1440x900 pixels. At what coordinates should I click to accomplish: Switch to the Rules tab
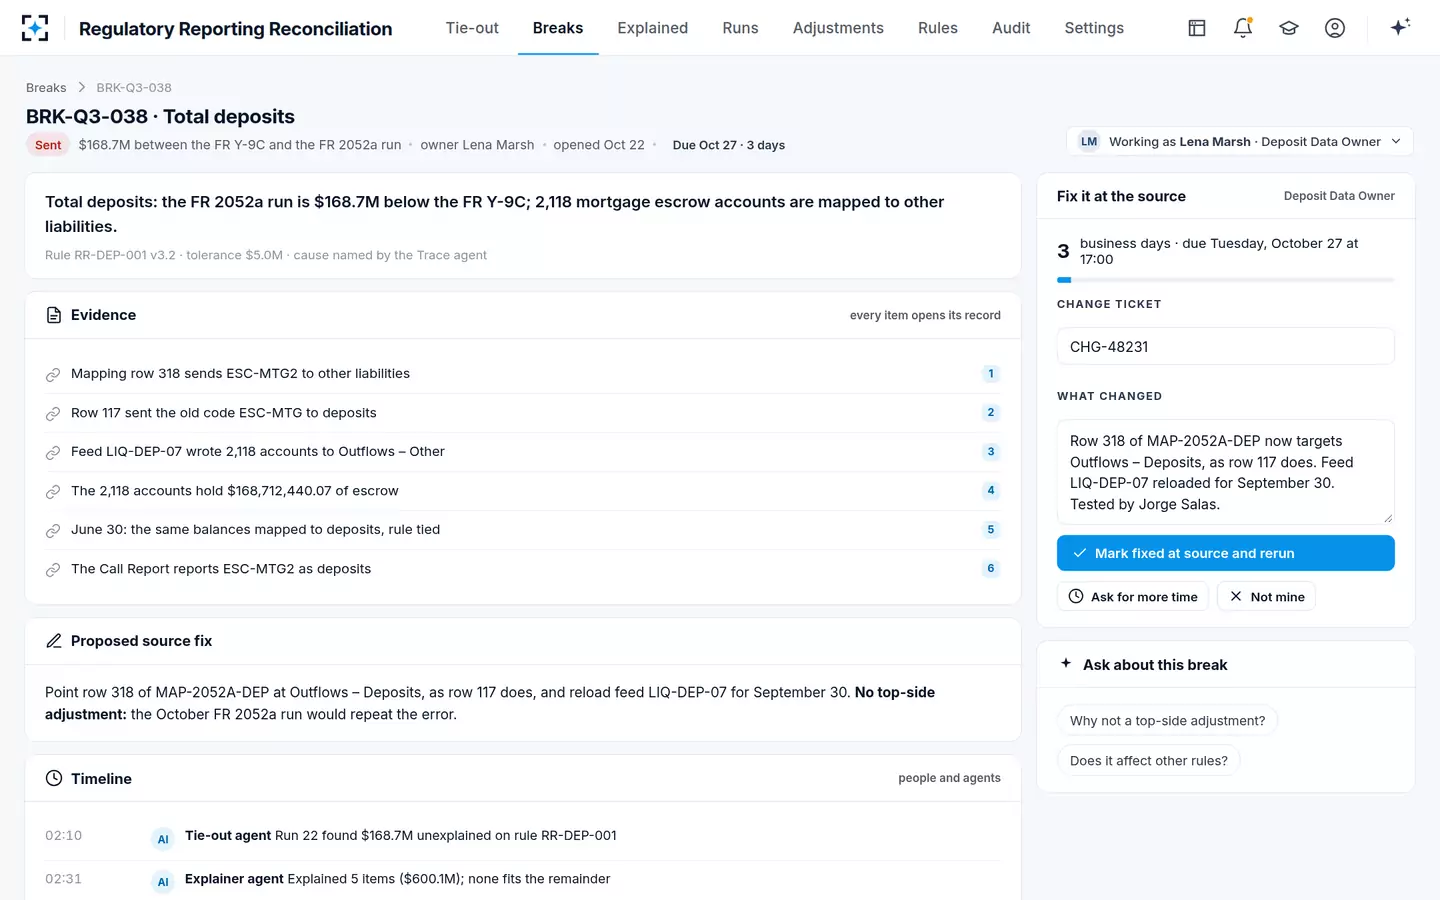[x=938, y=28]
